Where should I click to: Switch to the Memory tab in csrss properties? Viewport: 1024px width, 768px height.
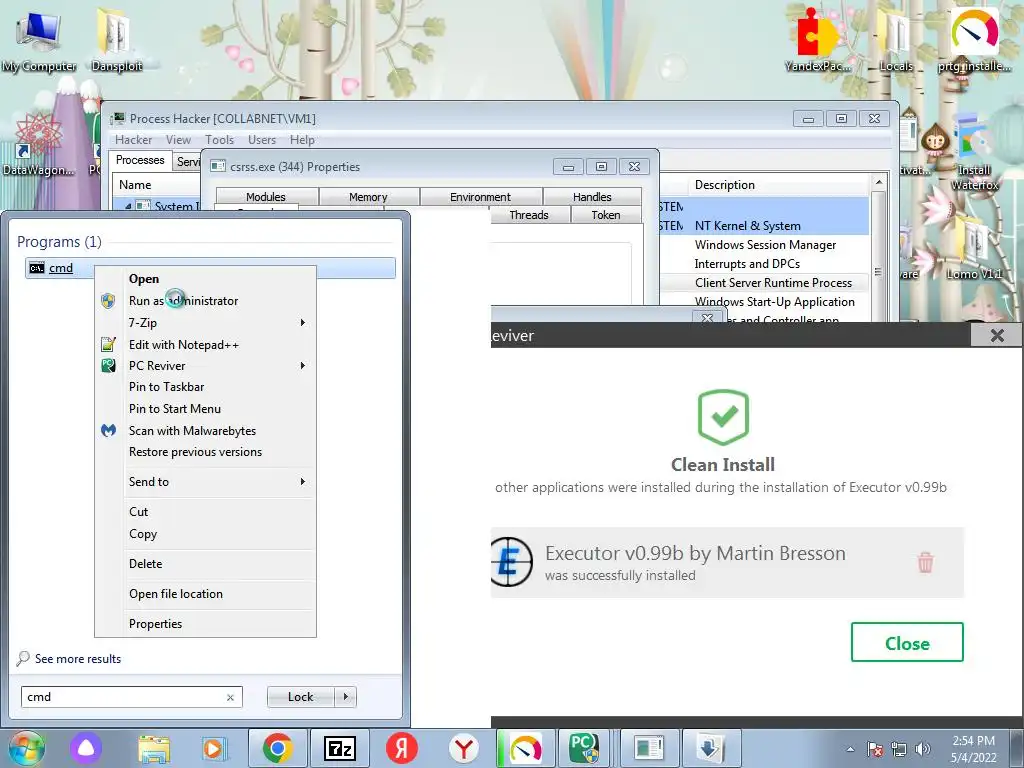point(368,197)
